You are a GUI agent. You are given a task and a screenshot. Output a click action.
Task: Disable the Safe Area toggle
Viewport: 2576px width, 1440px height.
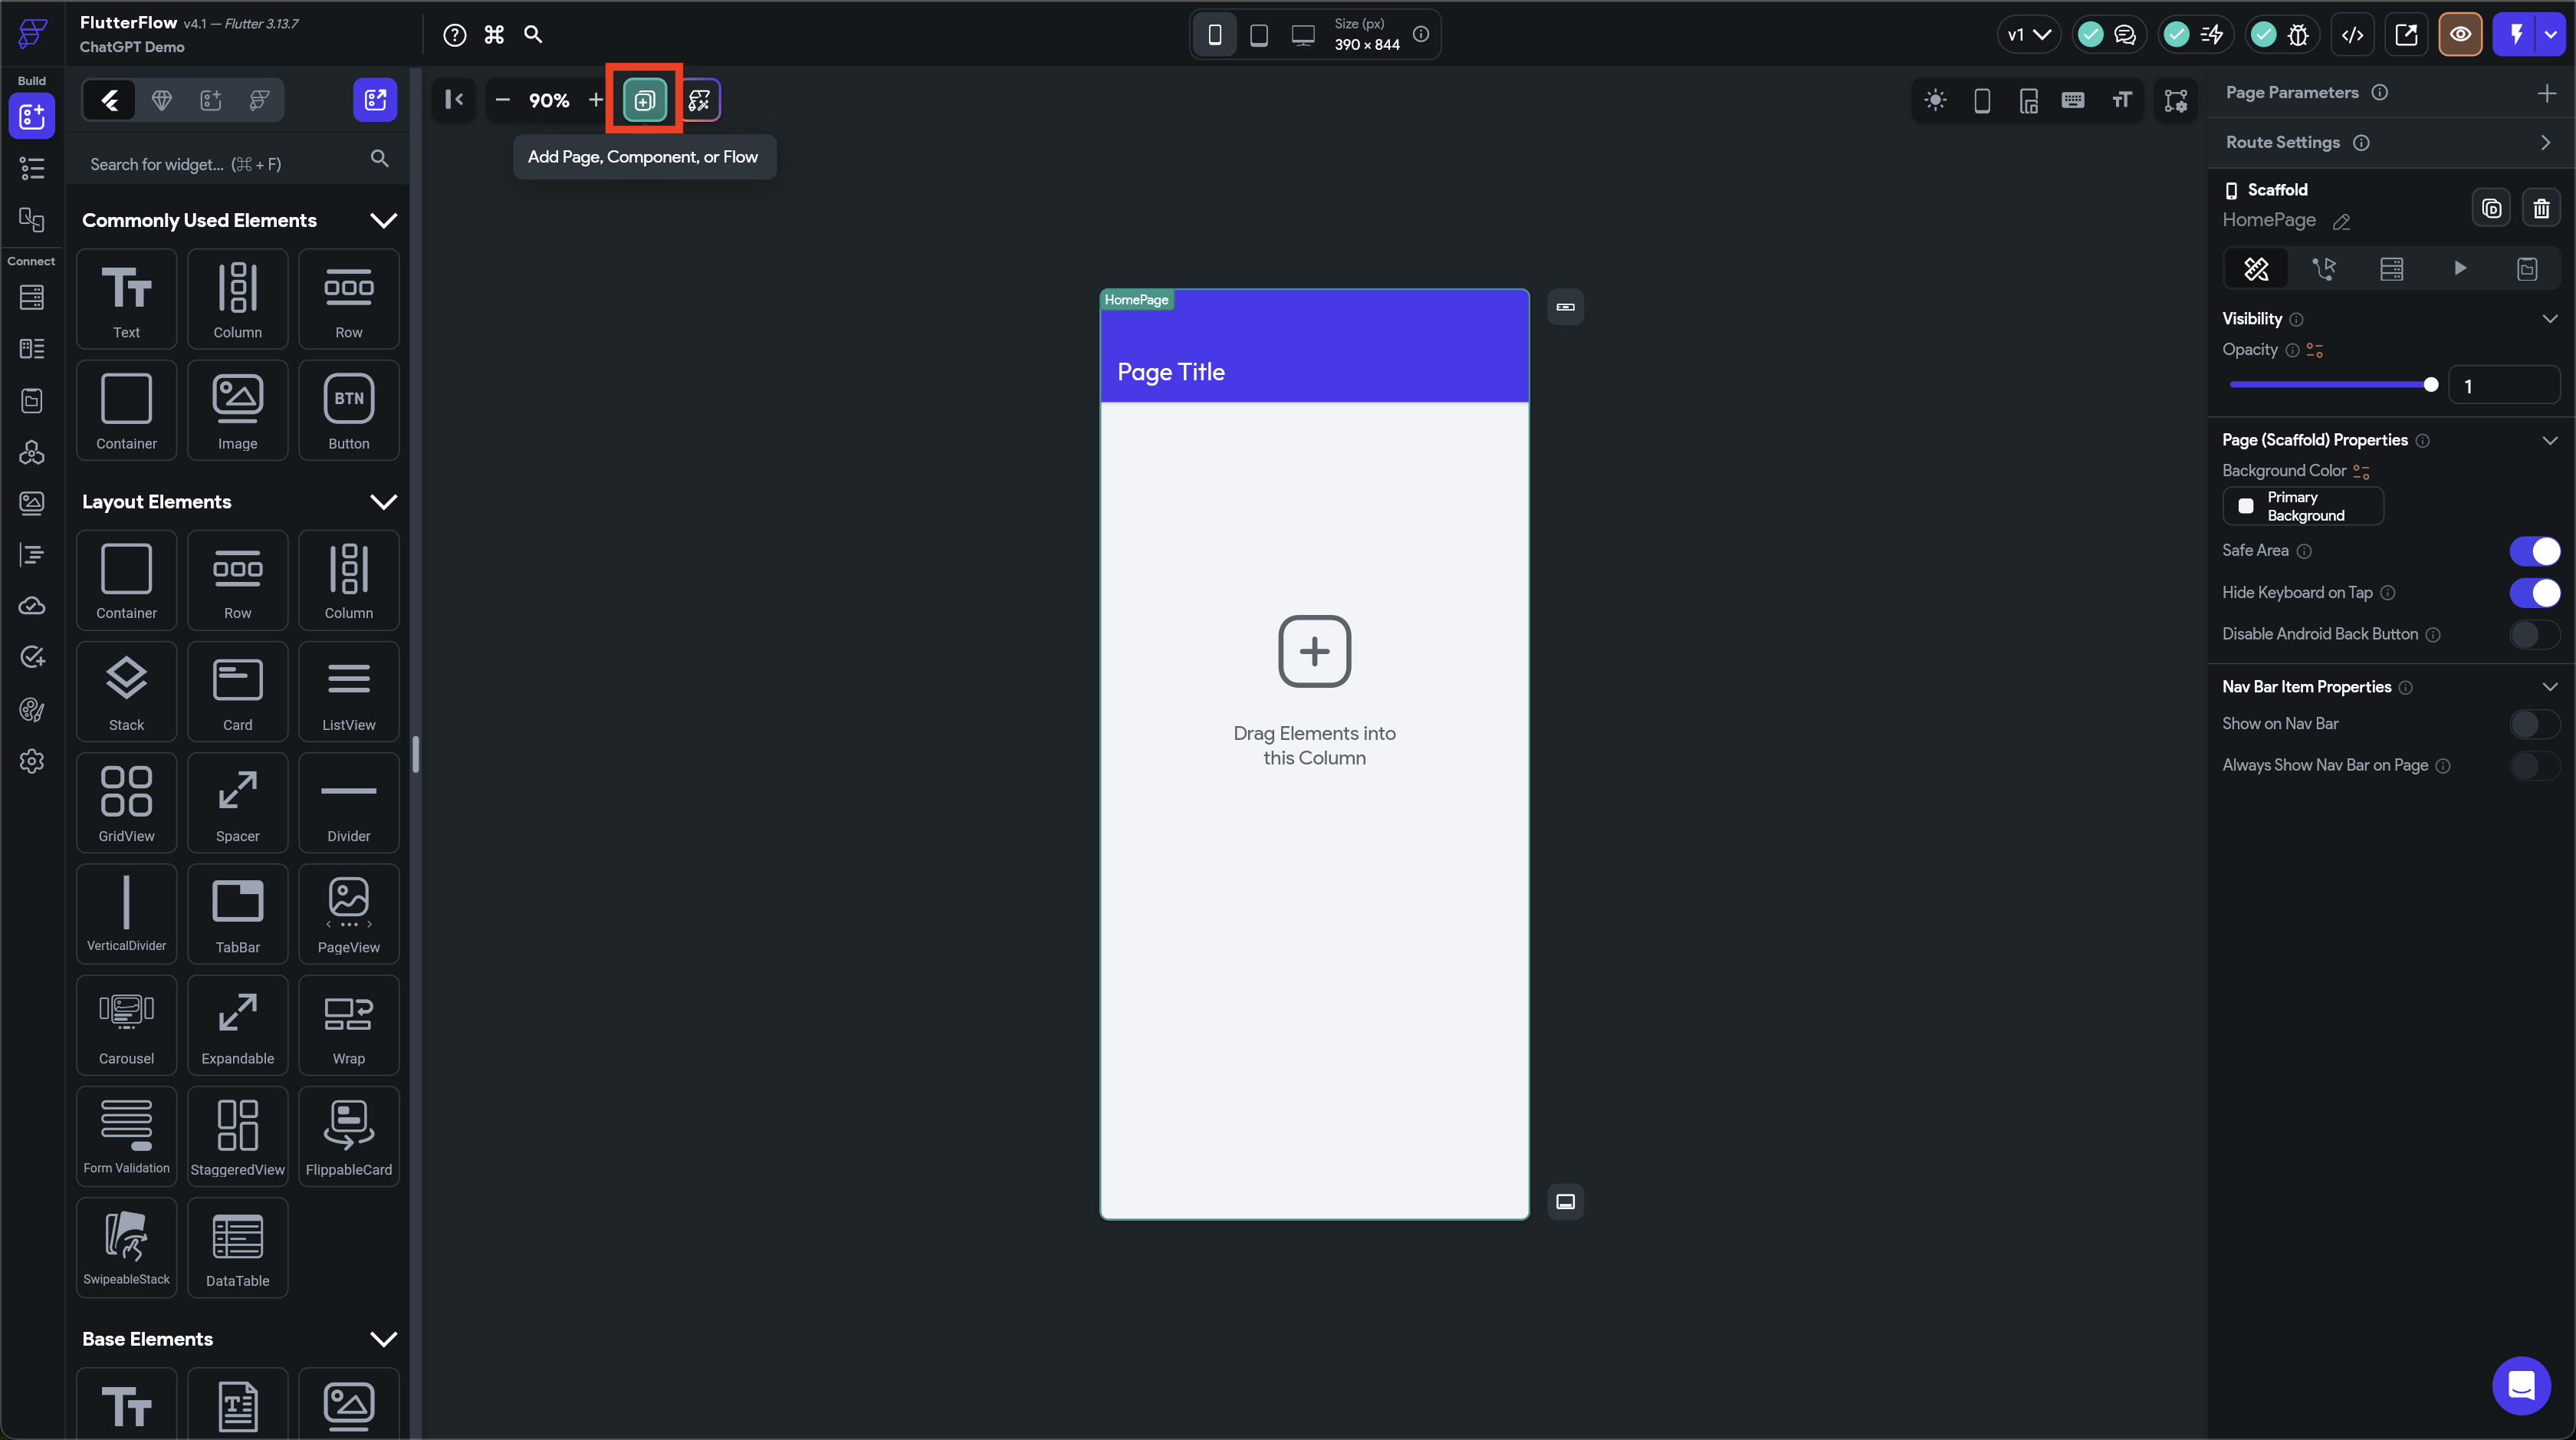[2534, 551]
